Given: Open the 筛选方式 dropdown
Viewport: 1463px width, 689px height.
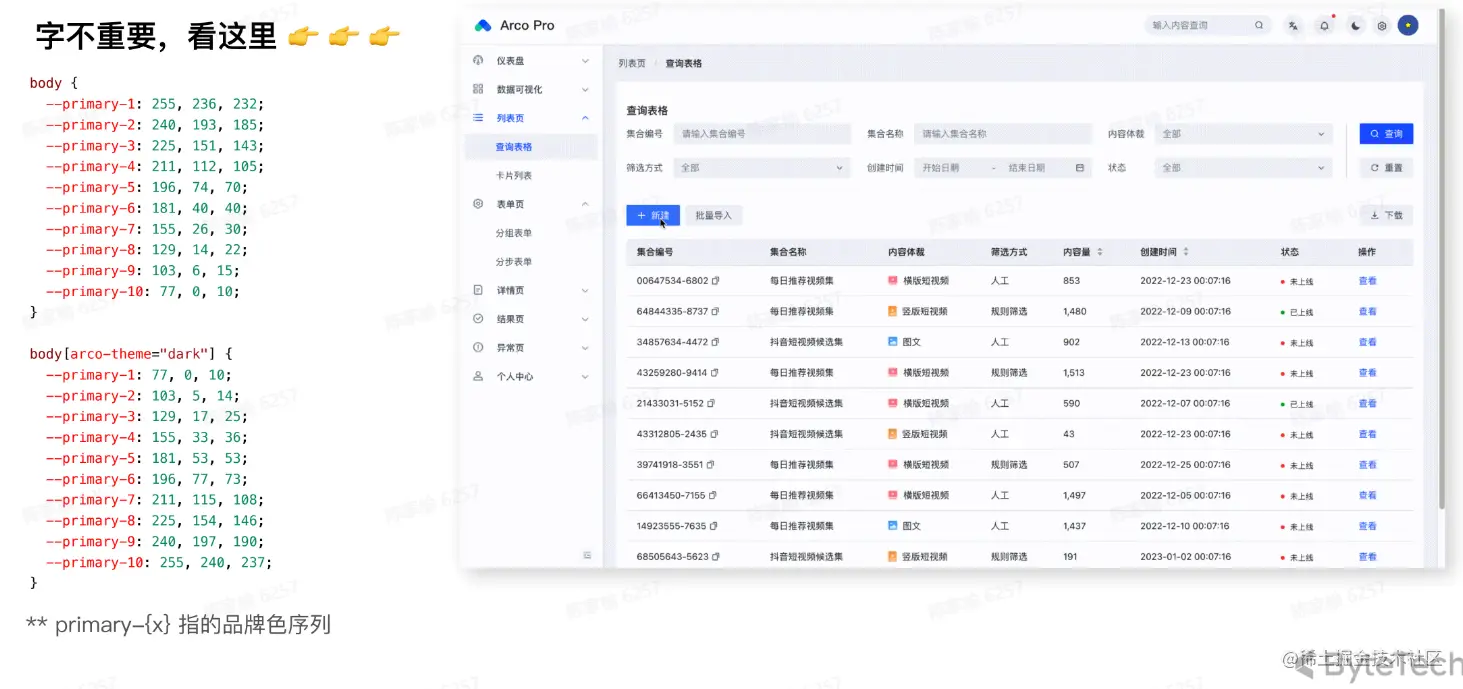Looking at the screenshot, I should click(x=762, y=168).
